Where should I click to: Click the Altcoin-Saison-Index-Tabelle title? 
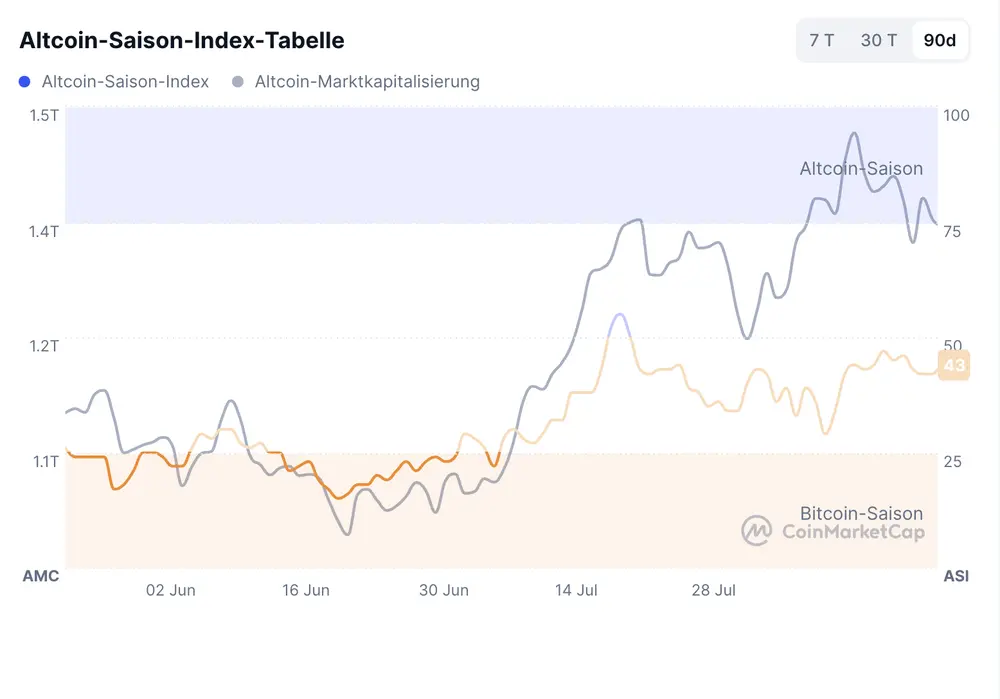(181, 40)
